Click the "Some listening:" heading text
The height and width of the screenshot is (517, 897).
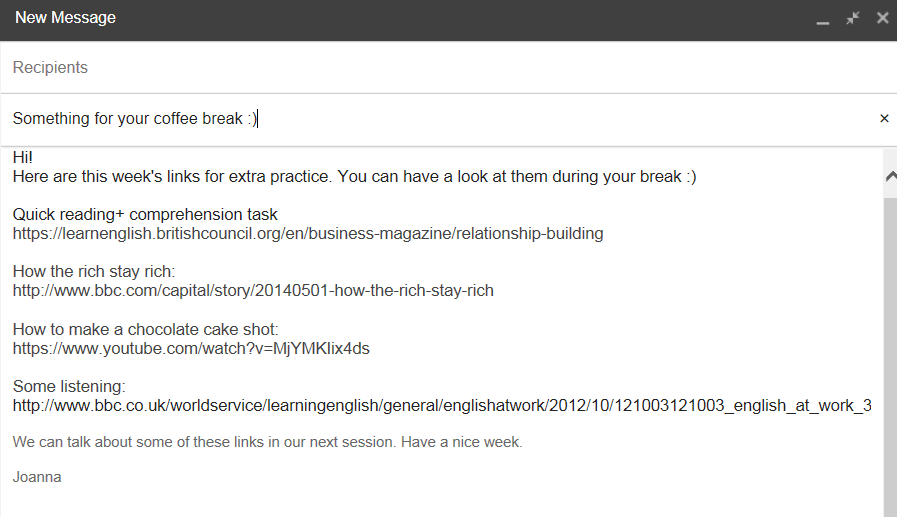point(68,387)
